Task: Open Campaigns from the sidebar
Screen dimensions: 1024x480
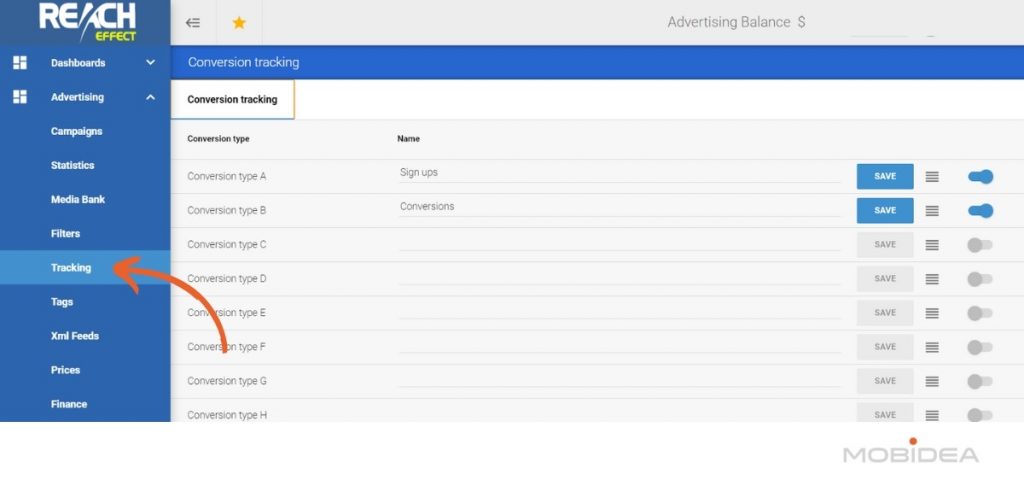Action: tap(76, 131)
